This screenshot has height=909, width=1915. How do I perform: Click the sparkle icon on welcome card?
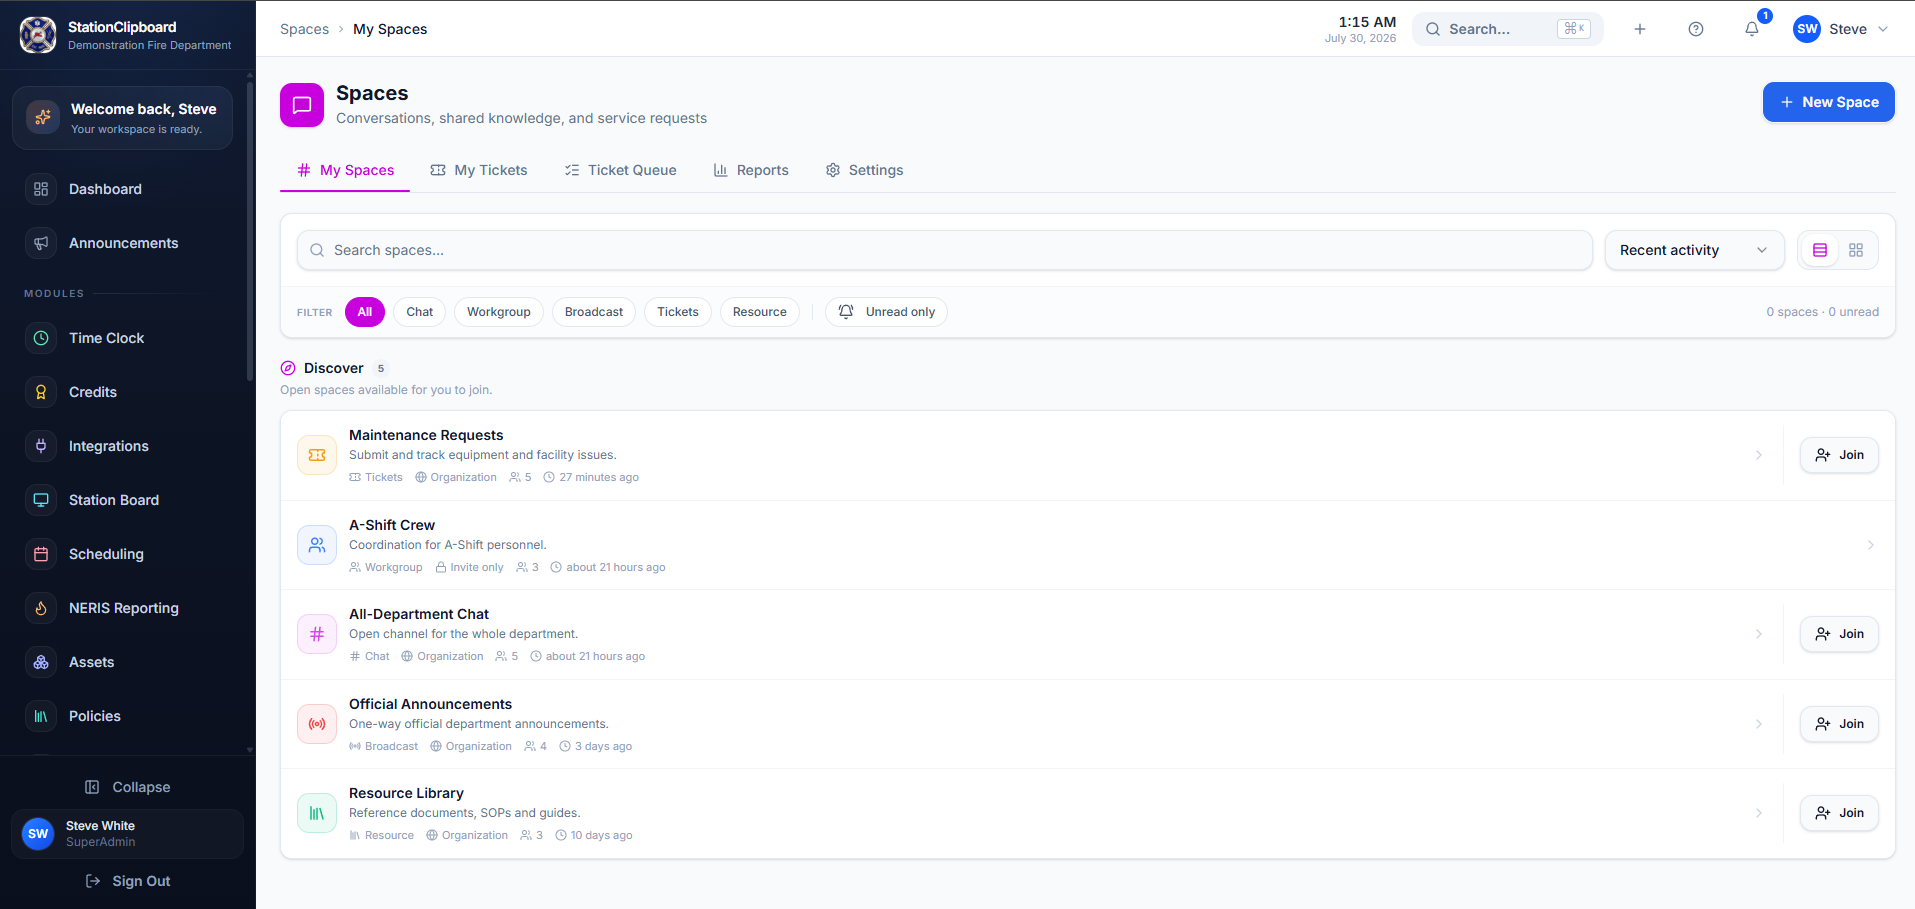pos(42,117)
